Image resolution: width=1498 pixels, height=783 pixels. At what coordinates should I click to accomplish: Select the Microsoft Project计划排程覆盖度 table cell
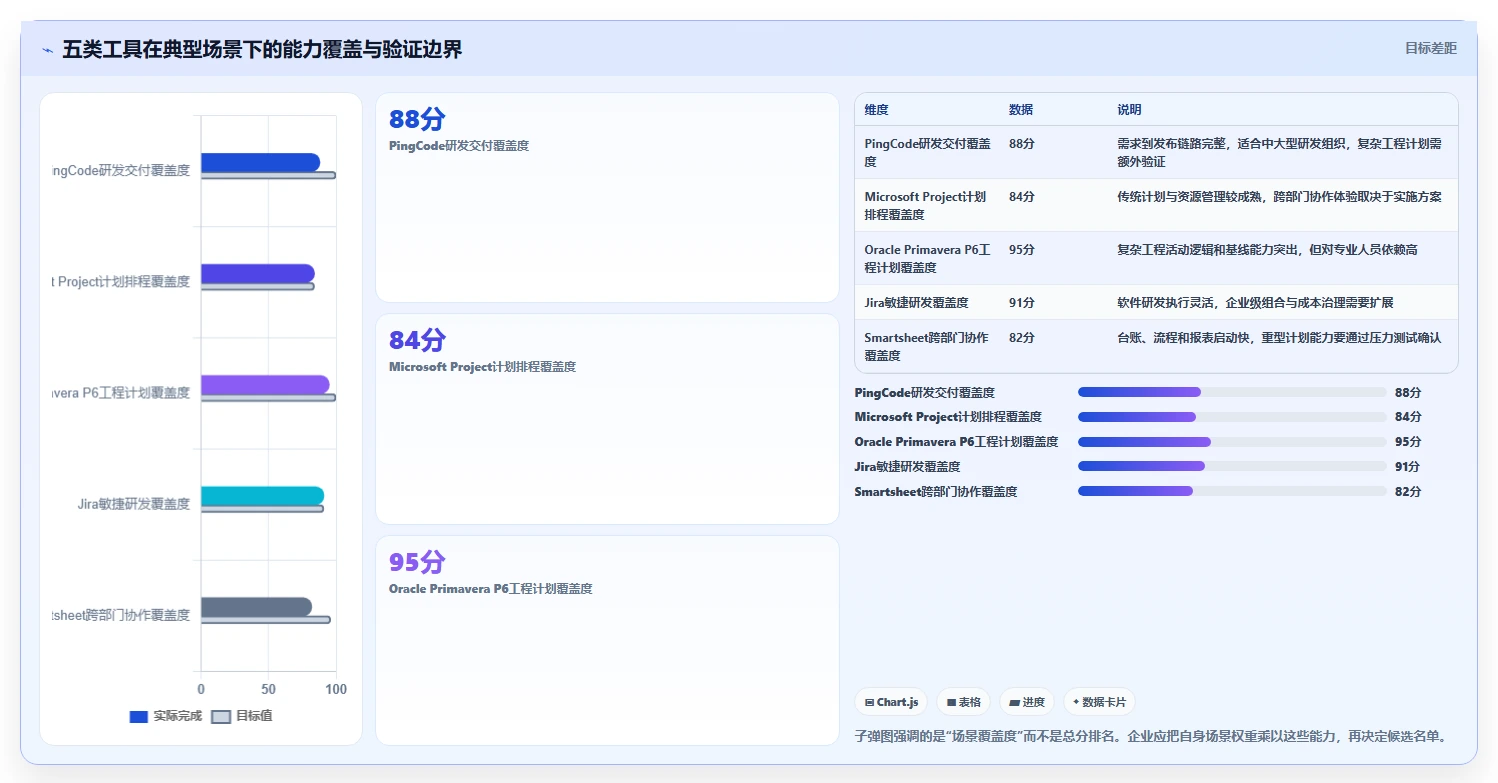[x=926, y=205]
